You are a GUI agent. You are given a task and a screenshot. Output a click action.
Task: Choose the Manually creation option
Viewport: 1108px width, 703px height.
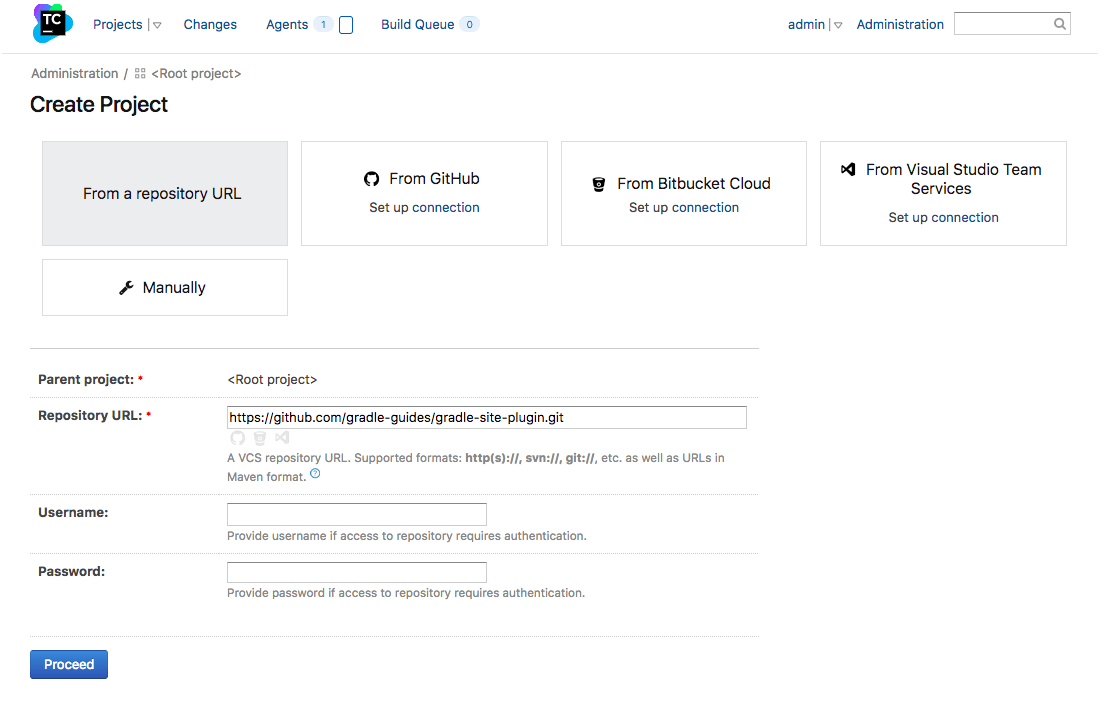164,288
